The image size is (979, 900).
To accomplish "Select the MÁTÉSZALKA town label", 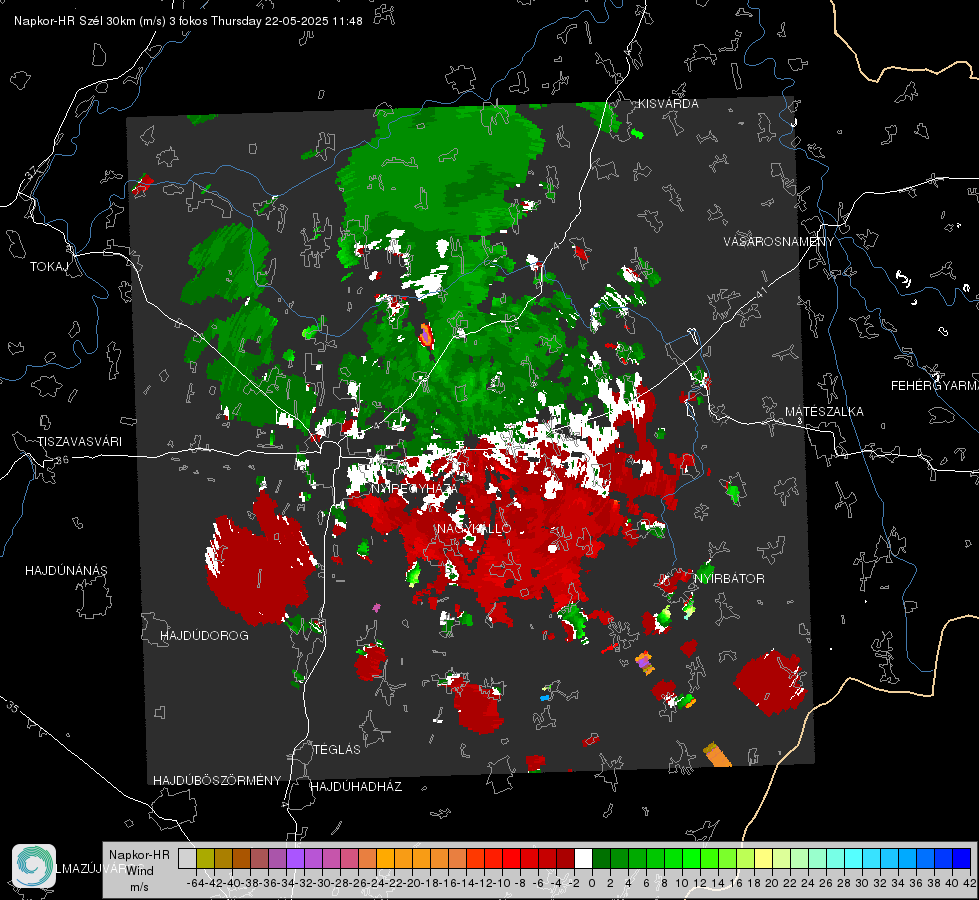I will point(824,412).
